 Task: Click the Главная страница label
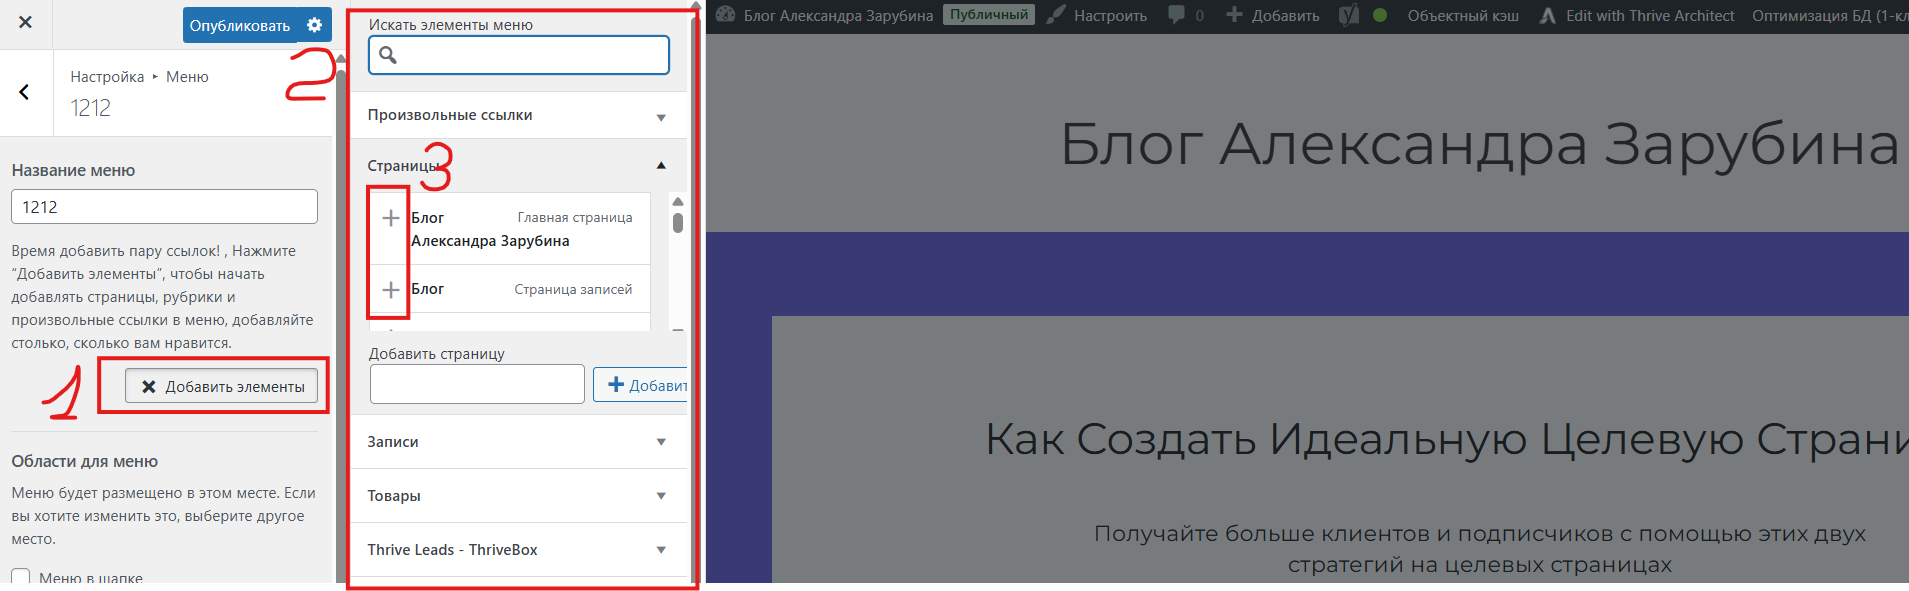(575, 217)
